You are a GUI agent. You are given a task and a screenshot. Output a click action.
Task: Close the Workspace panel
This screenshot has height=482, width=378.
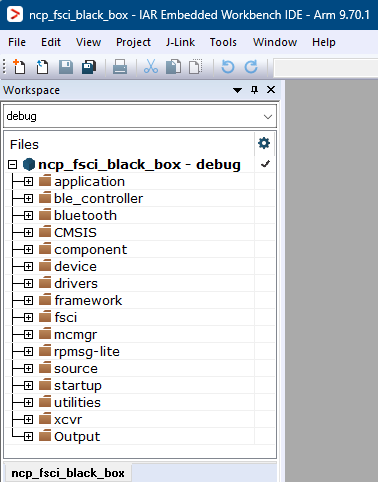tap(271, 90)
